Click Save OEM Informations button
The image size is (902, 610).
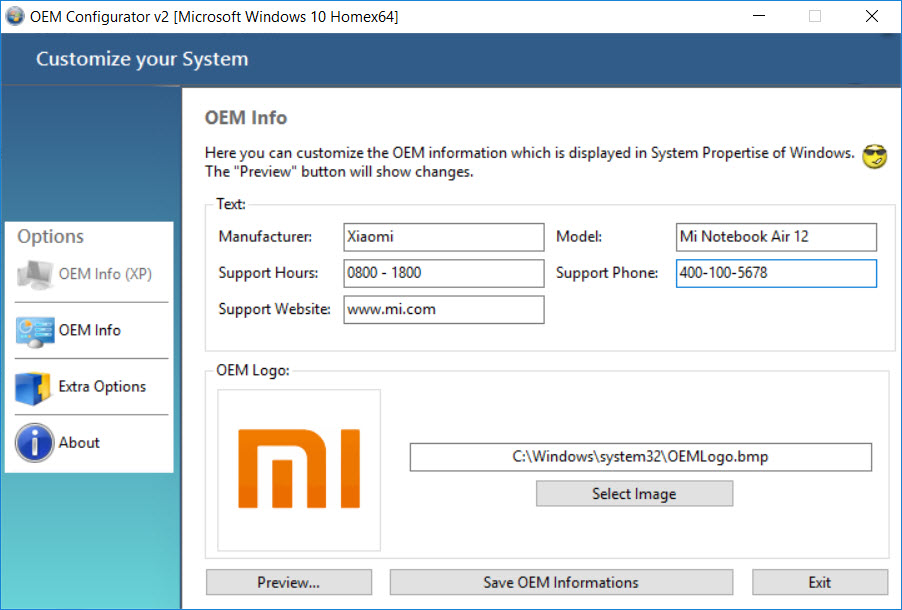(x=561, y=582)
